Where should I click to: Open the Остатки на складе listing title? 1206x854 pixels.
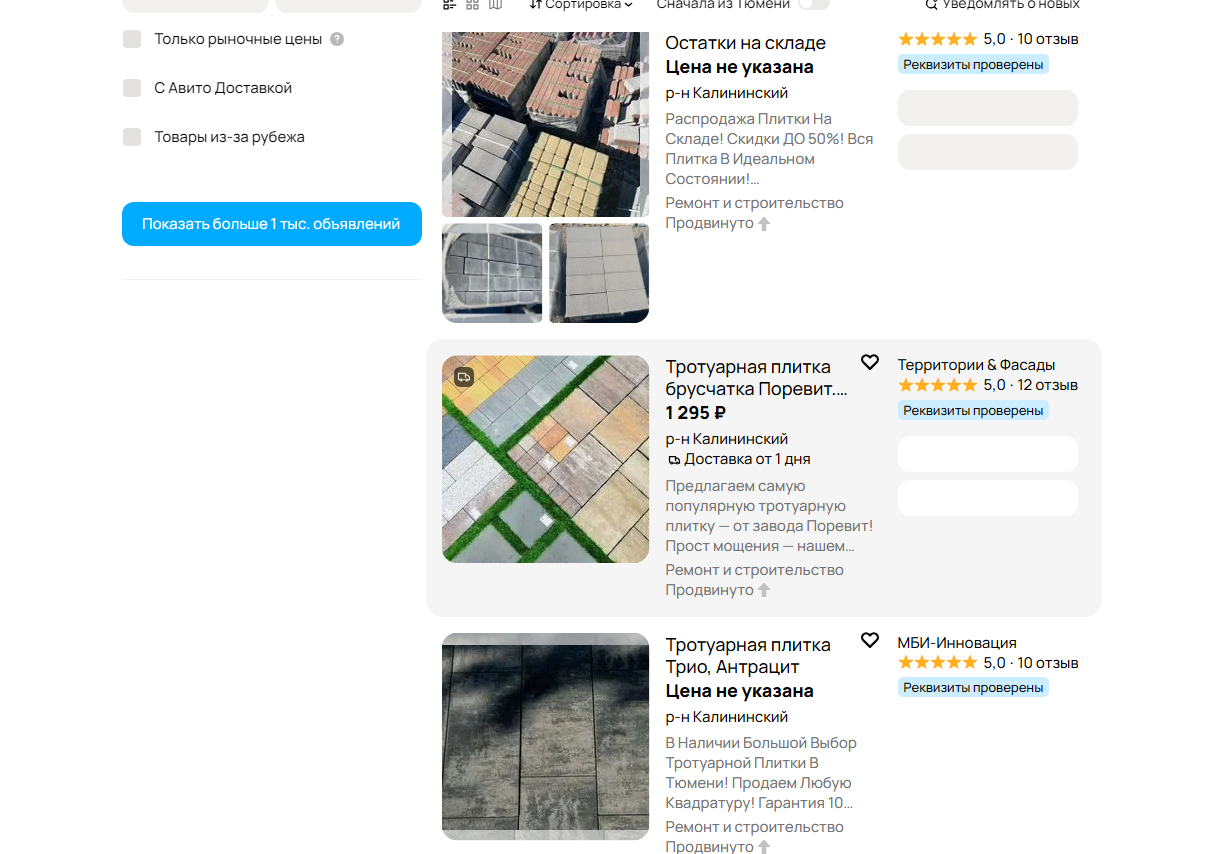tap(746, 43)
